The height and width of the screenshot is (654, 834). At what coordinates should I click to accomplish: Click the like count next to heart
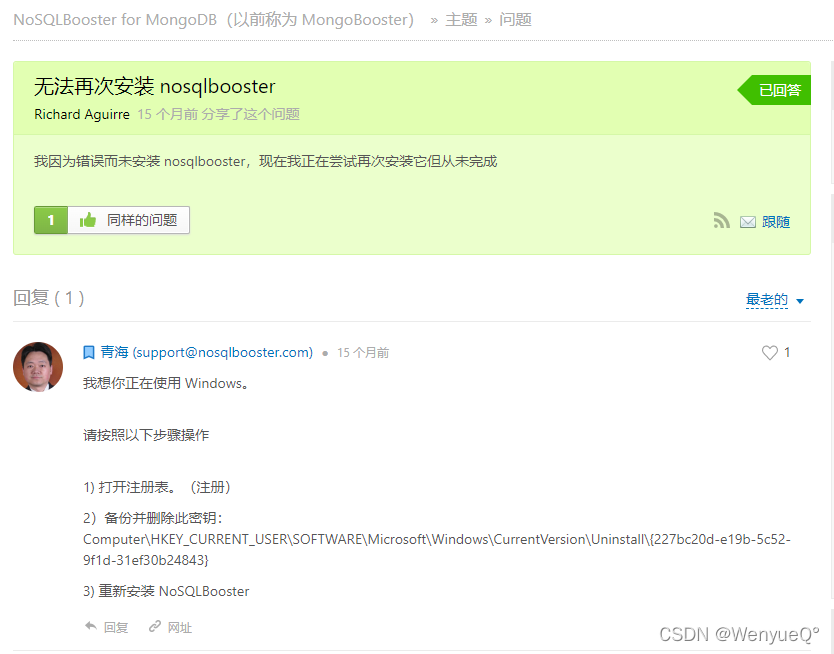pos(787,352)
